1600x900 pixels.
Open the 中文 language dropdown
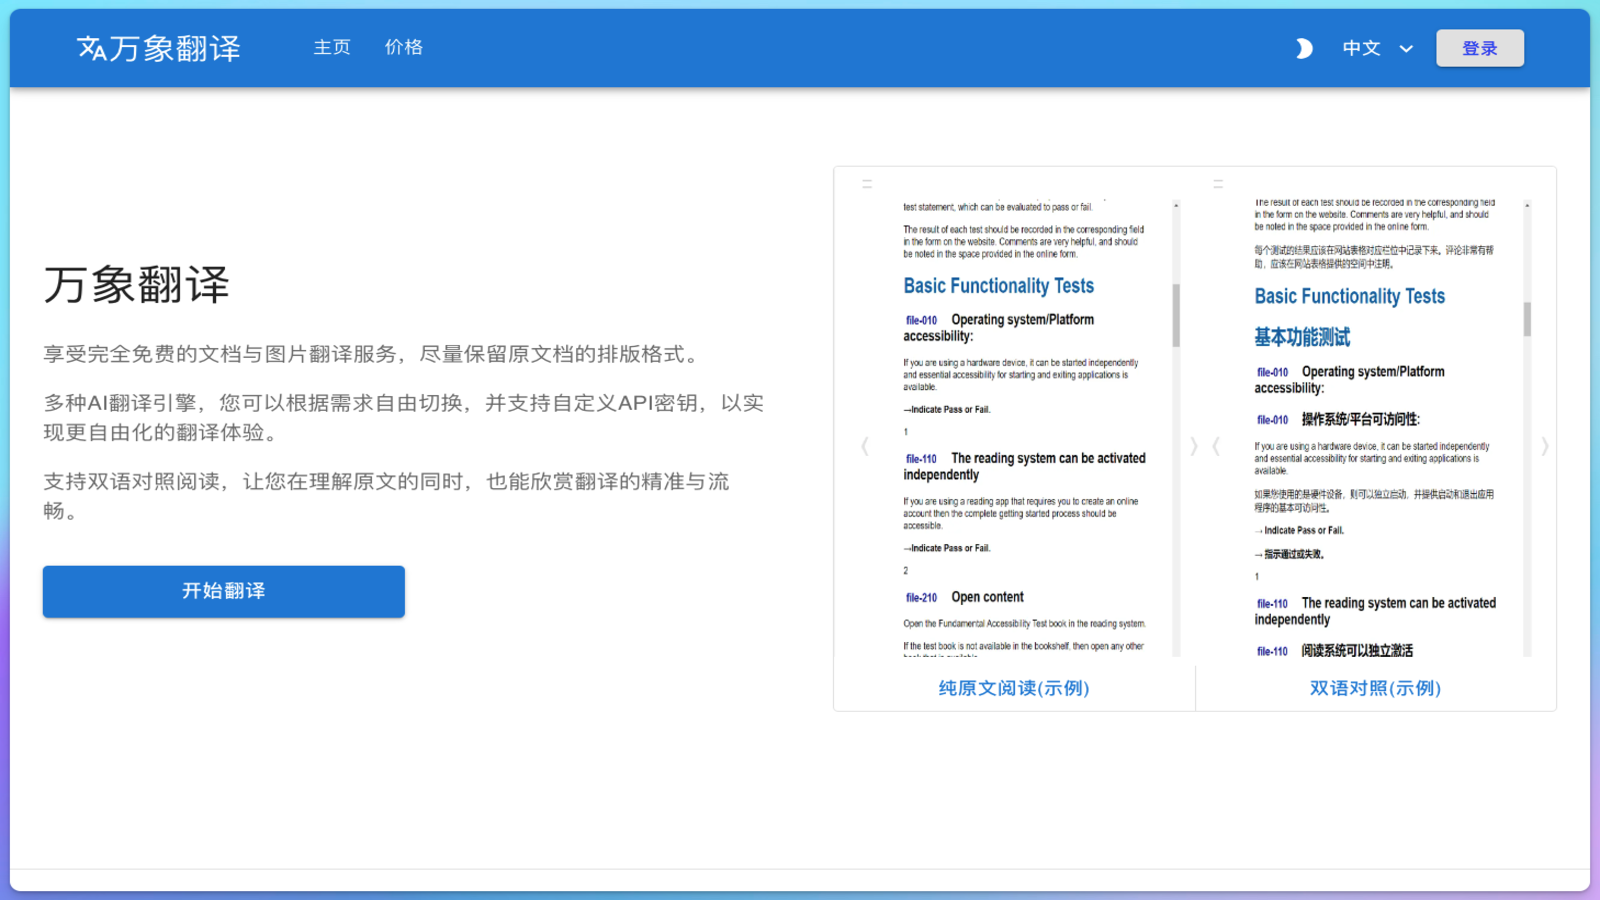pos(1360,48)
